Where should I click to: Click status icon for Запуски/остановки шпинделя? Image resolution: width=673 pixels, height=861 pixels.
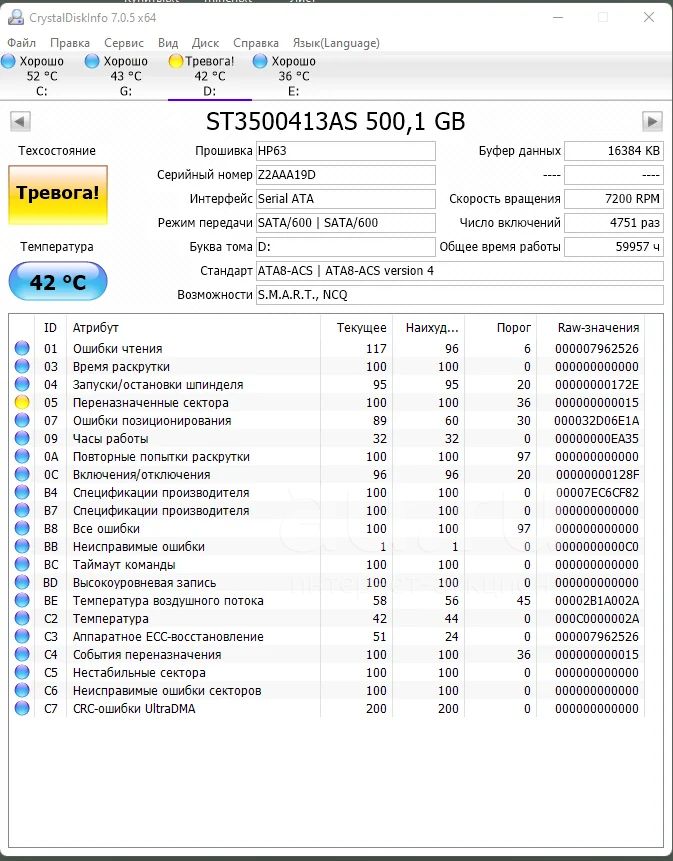pyautogui.click(x=22, y=384)
